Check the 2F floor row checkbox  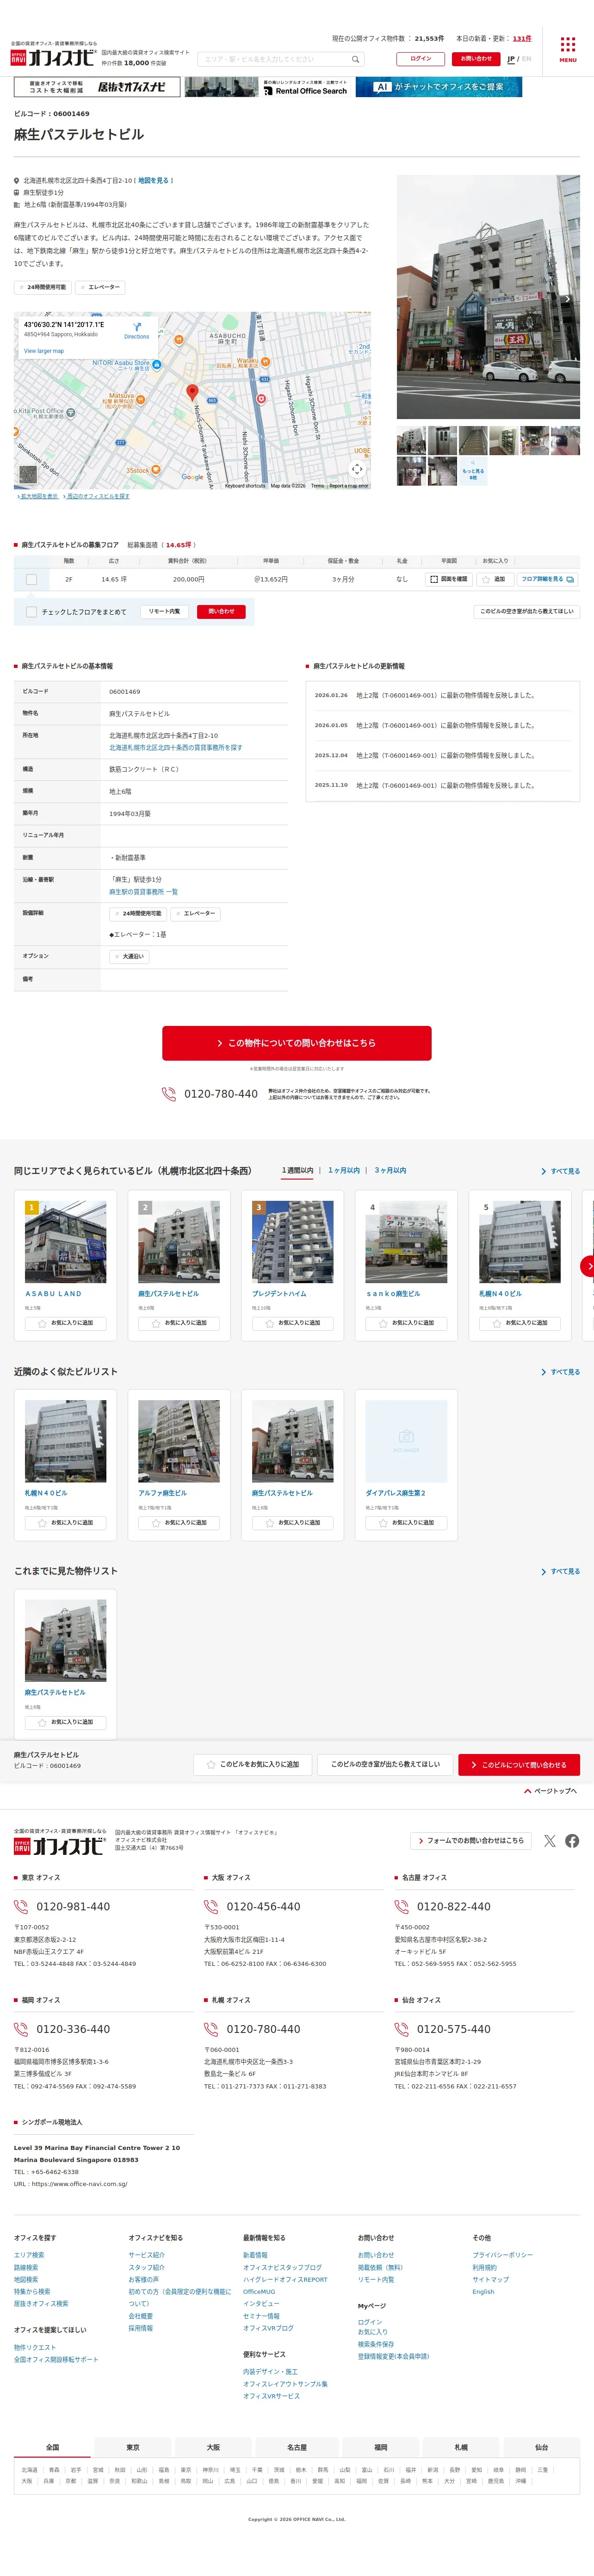coord(31,579)
